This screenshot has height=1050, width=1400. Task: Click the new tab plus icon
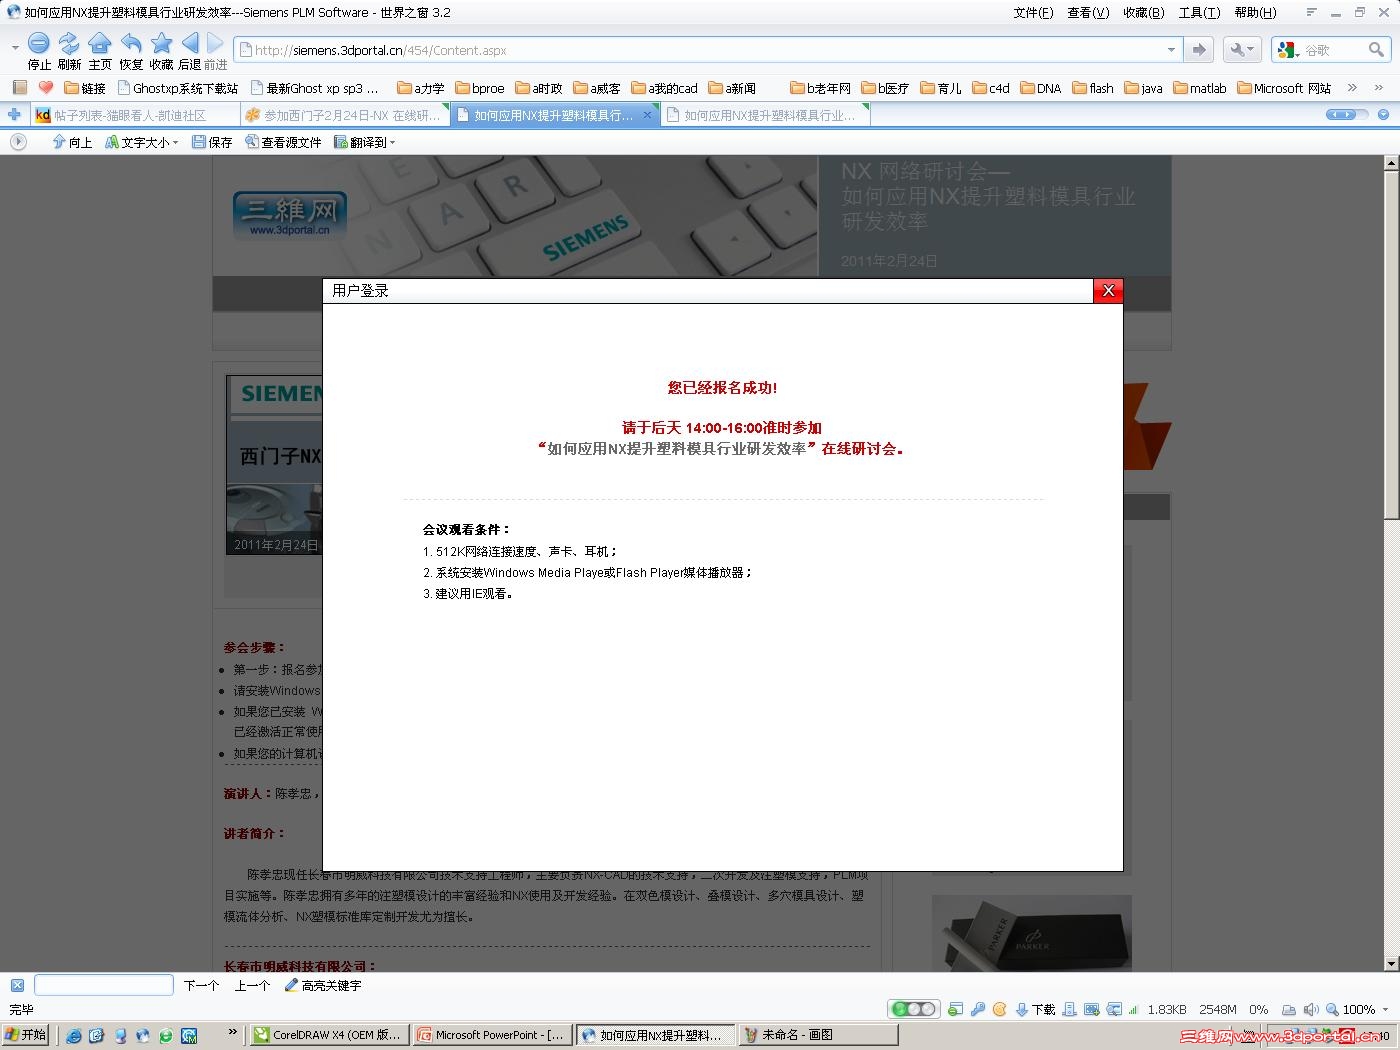pyautogui.click(x=14, y=115)
